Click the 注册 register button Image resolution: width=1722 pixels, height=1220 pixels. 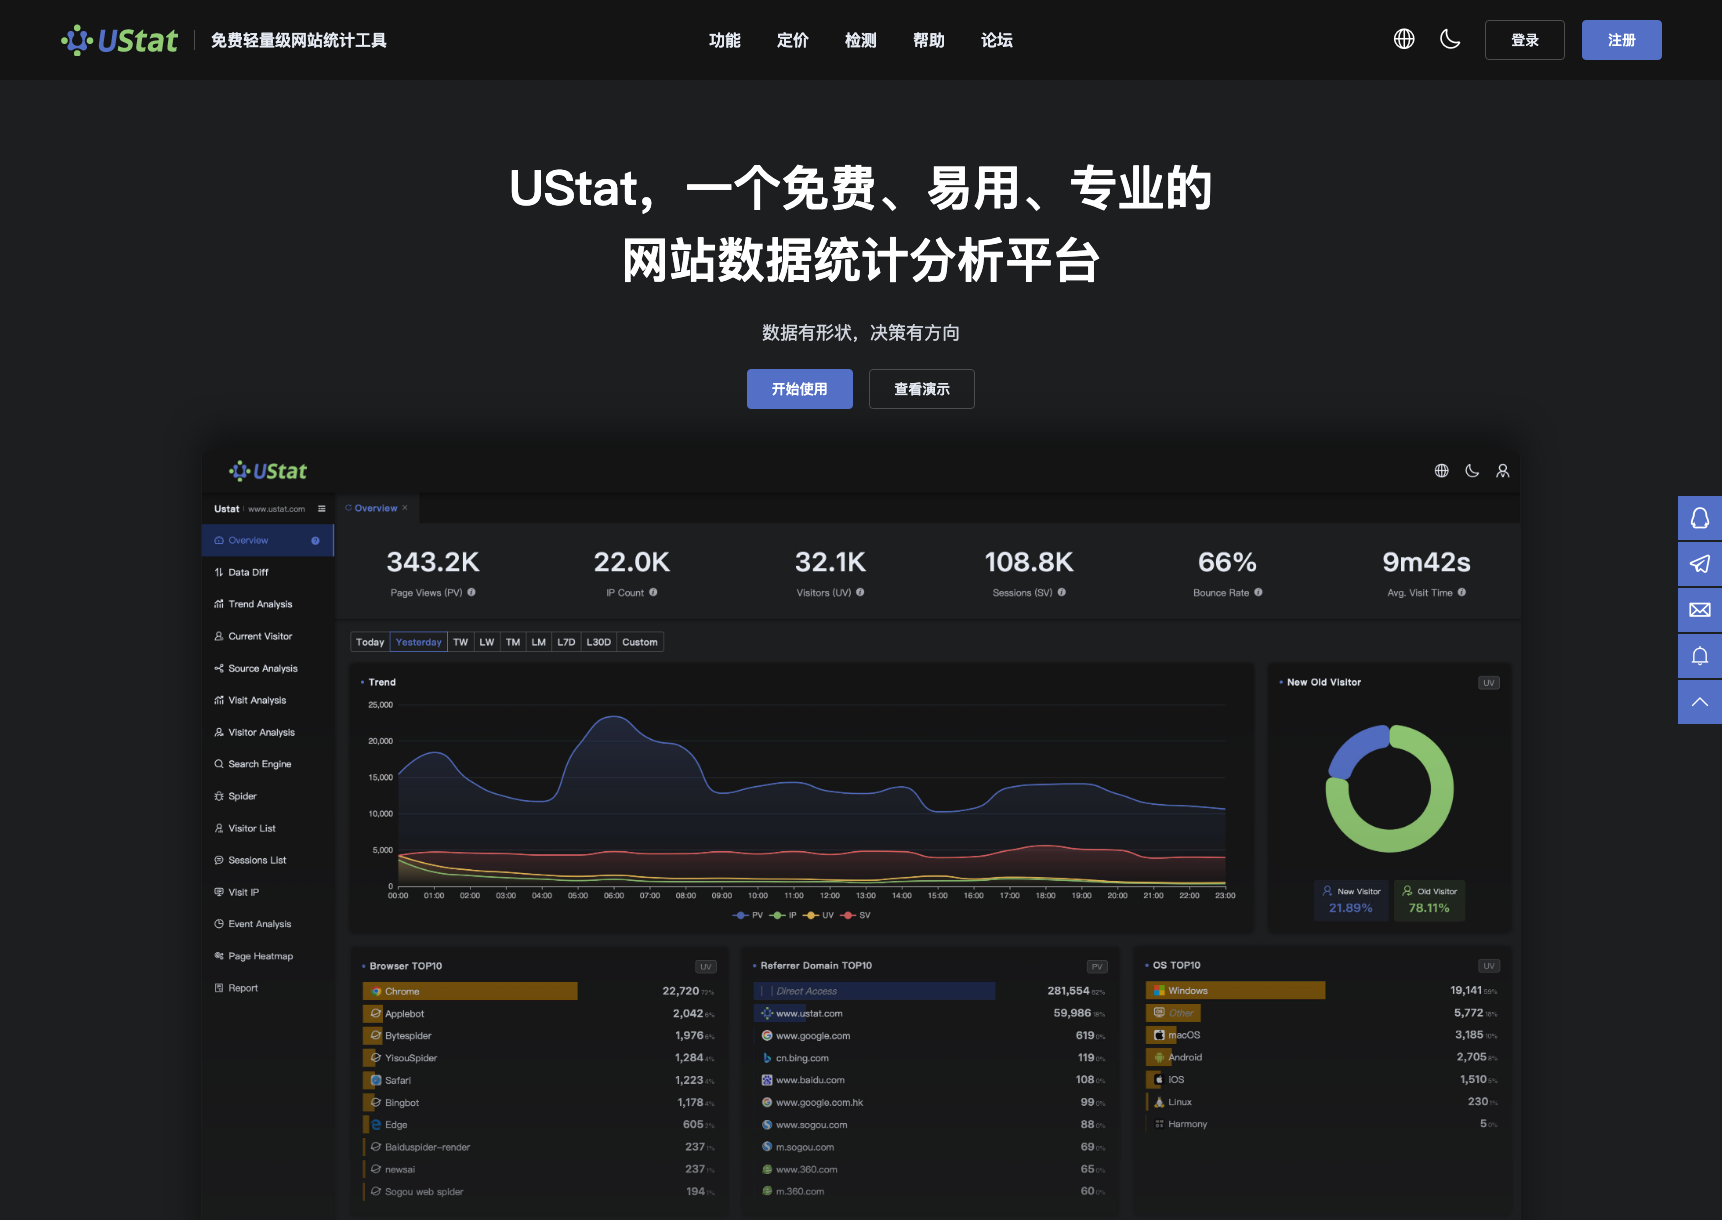click(1621, 40)
